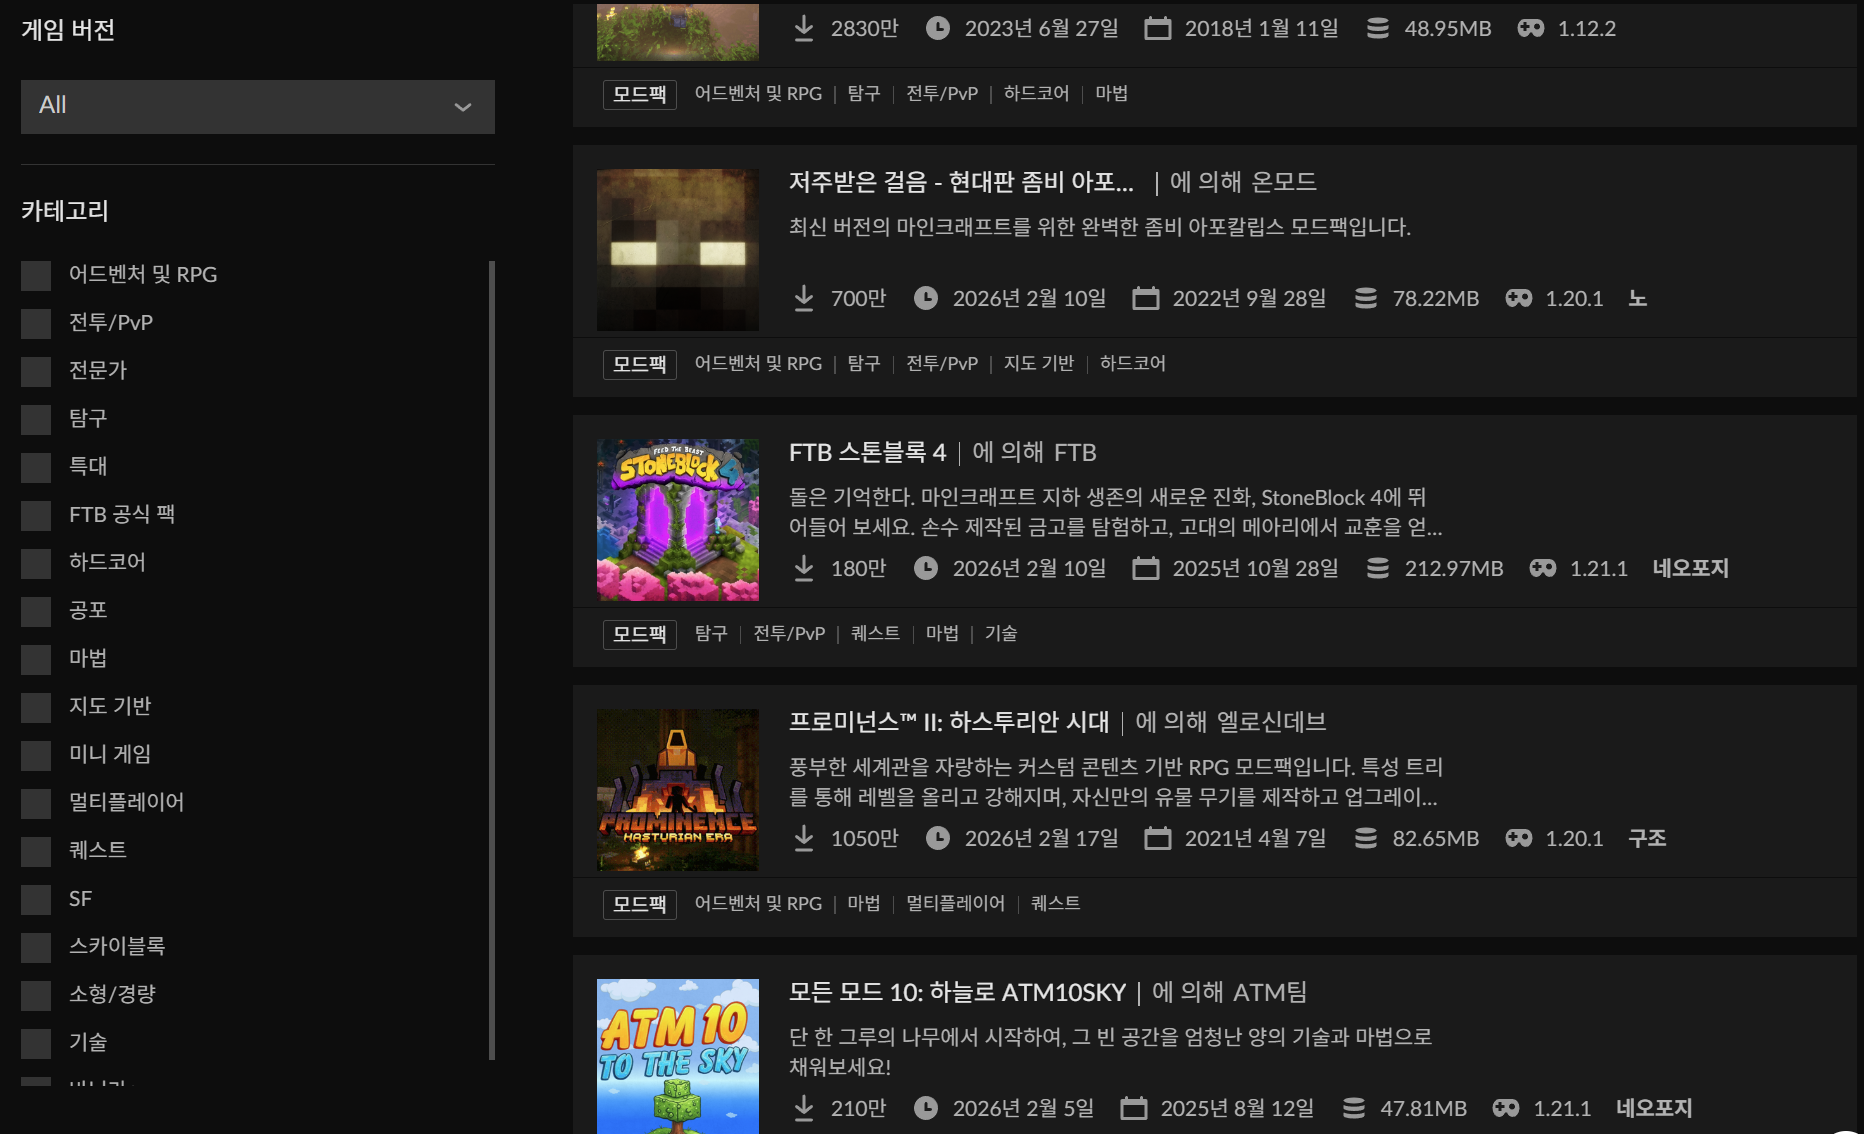Open the Prominence Hasturian Era thumbnail
This screenshot has height=1134, width=1864.
(678, 790)
